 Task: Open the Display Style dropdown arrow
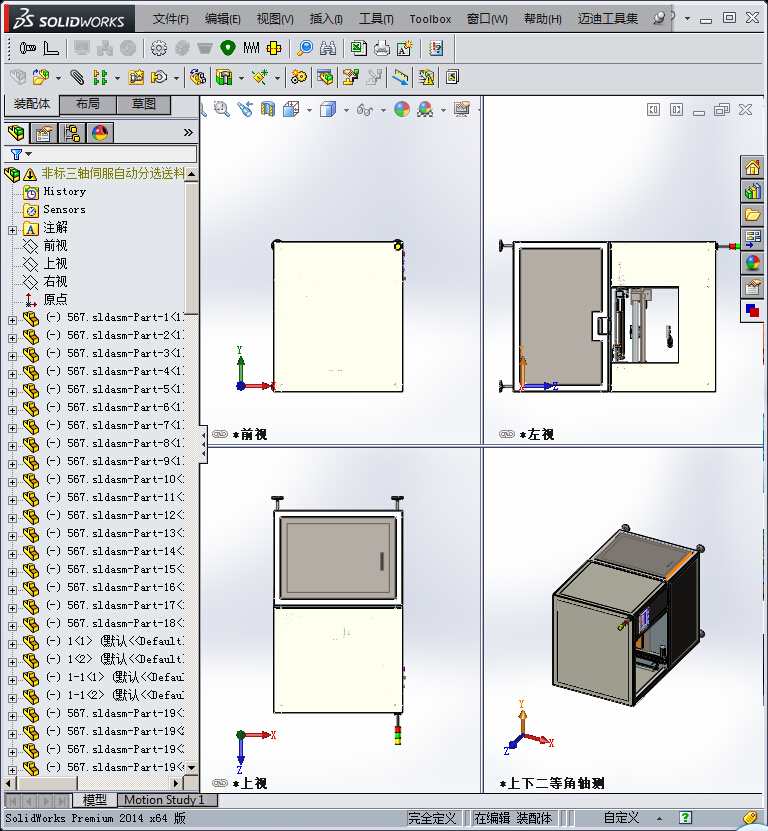point(346,110)
